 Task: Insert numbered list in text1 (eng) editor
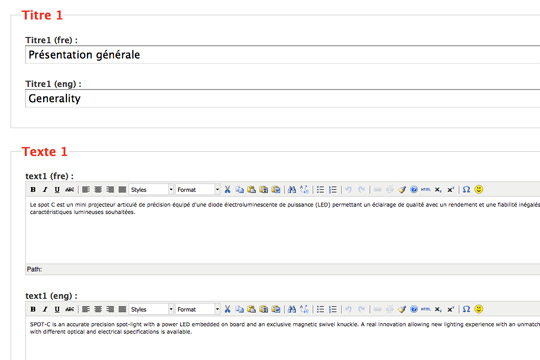click(333, 309)
